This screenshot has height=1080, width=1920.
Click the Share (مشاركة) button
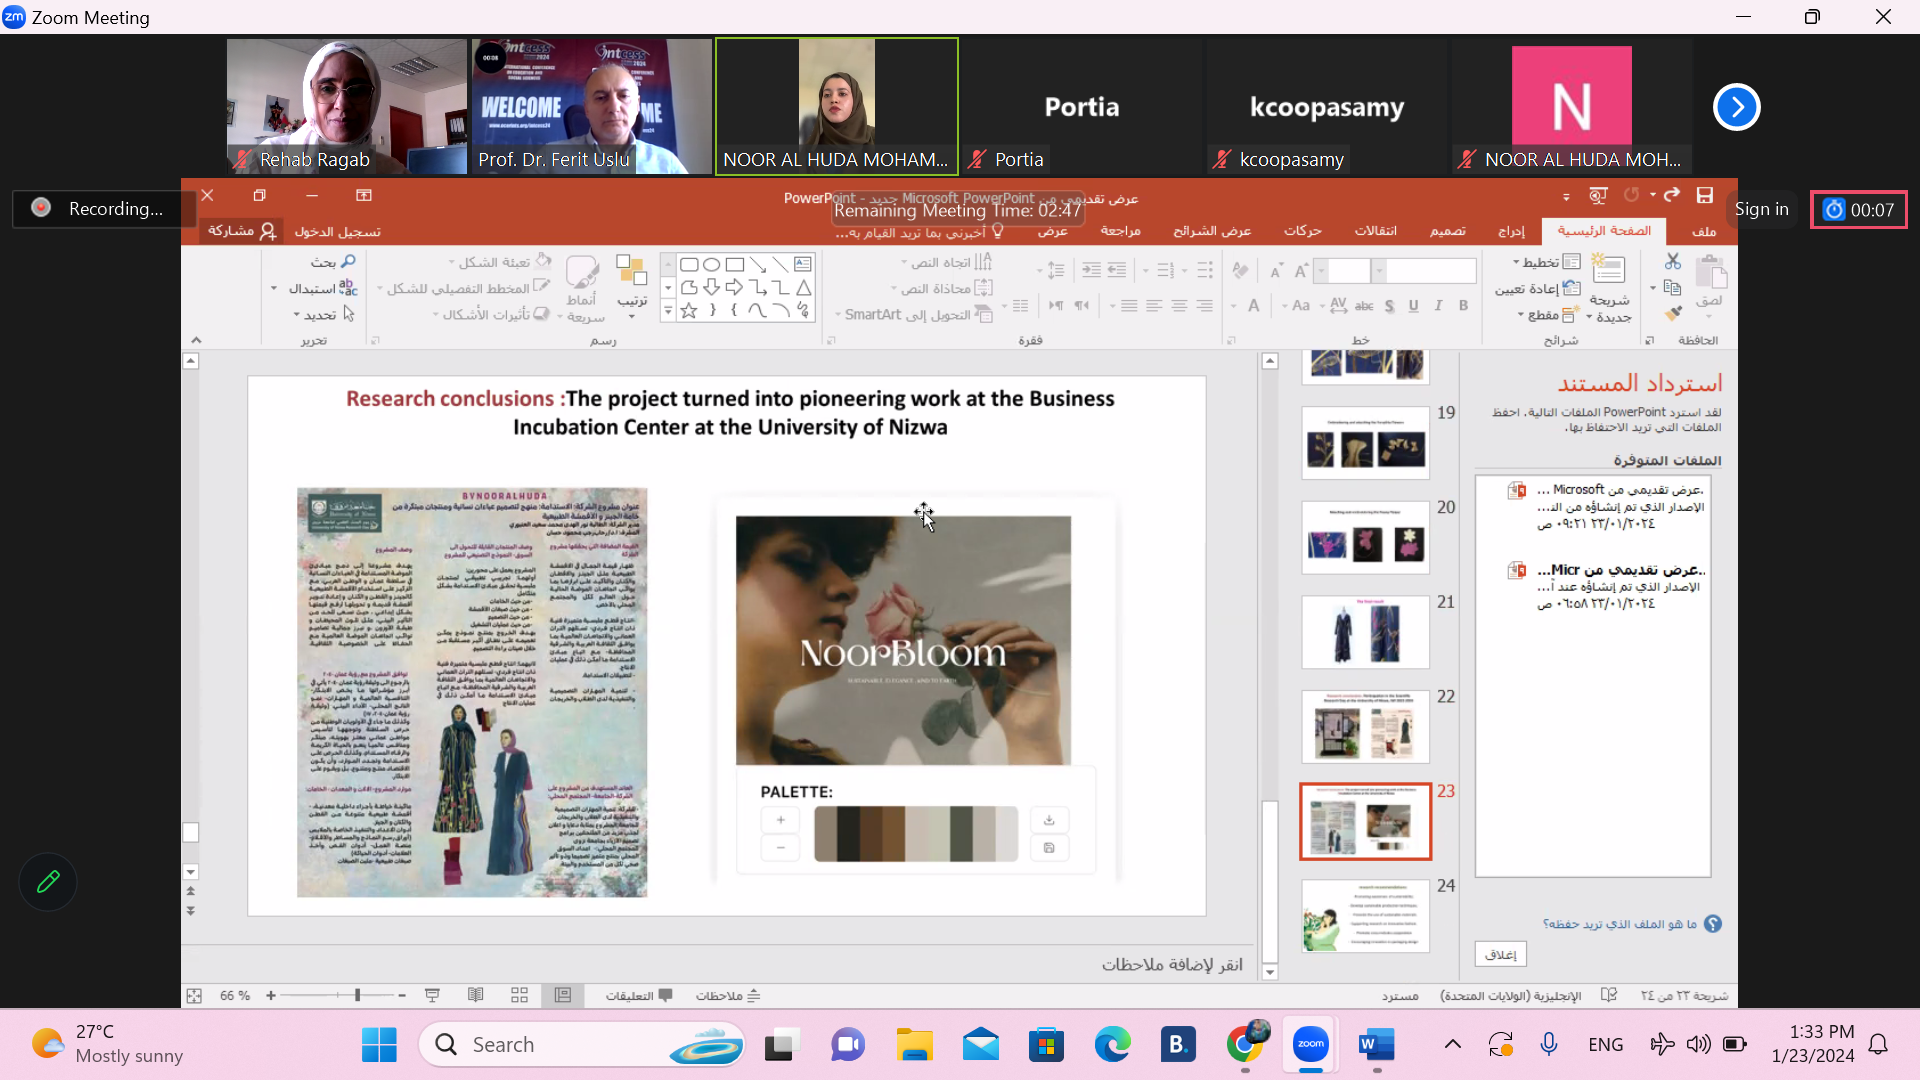click(x=241, y=231)
